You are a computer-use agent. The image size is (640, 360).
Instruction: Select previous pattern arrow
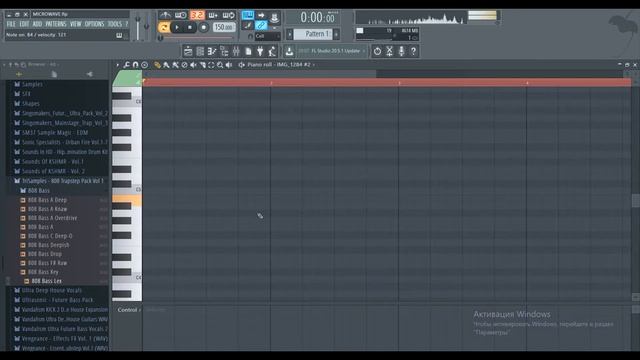289,34
